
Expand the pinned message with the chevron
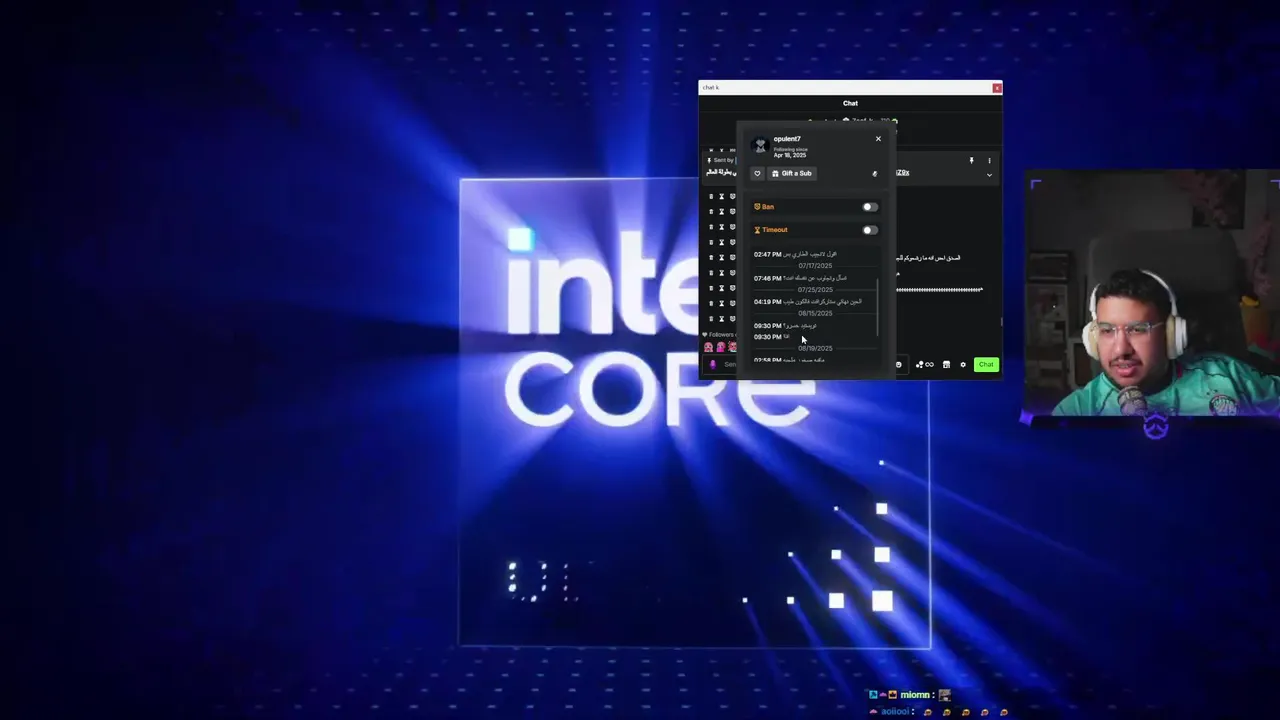tap(989, 175)
